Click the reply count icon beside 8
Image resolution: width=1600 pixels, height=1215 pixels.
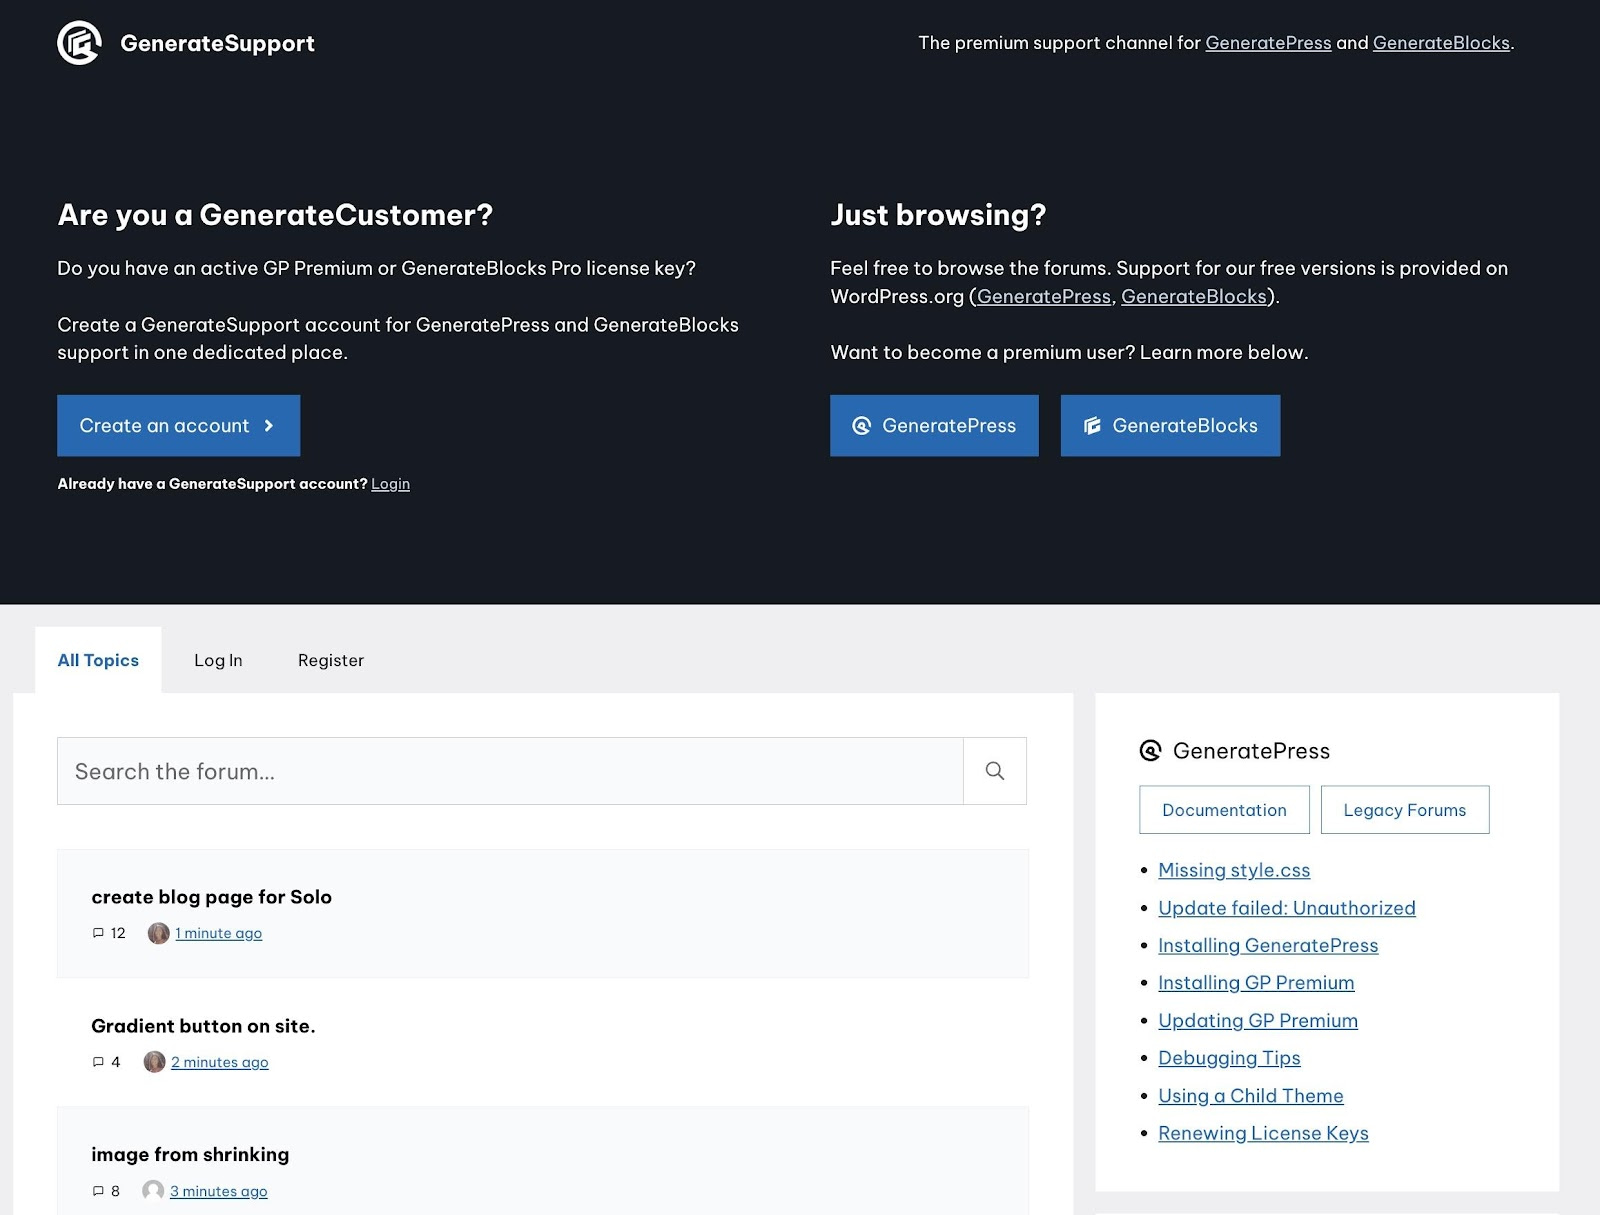(98, 1191)
